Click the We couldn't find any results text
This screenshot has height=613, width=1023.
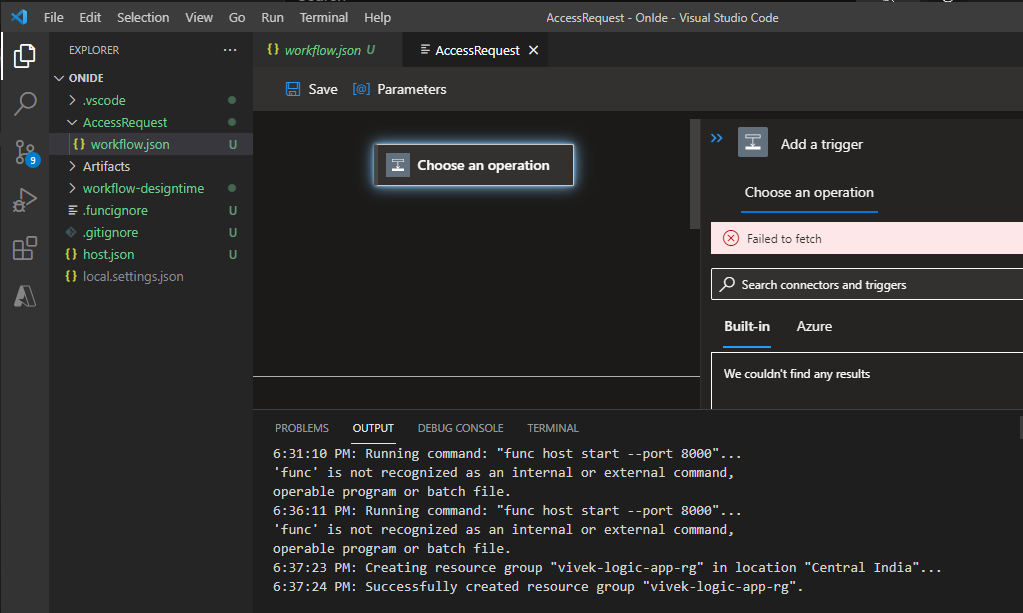[x=797, y=374]
